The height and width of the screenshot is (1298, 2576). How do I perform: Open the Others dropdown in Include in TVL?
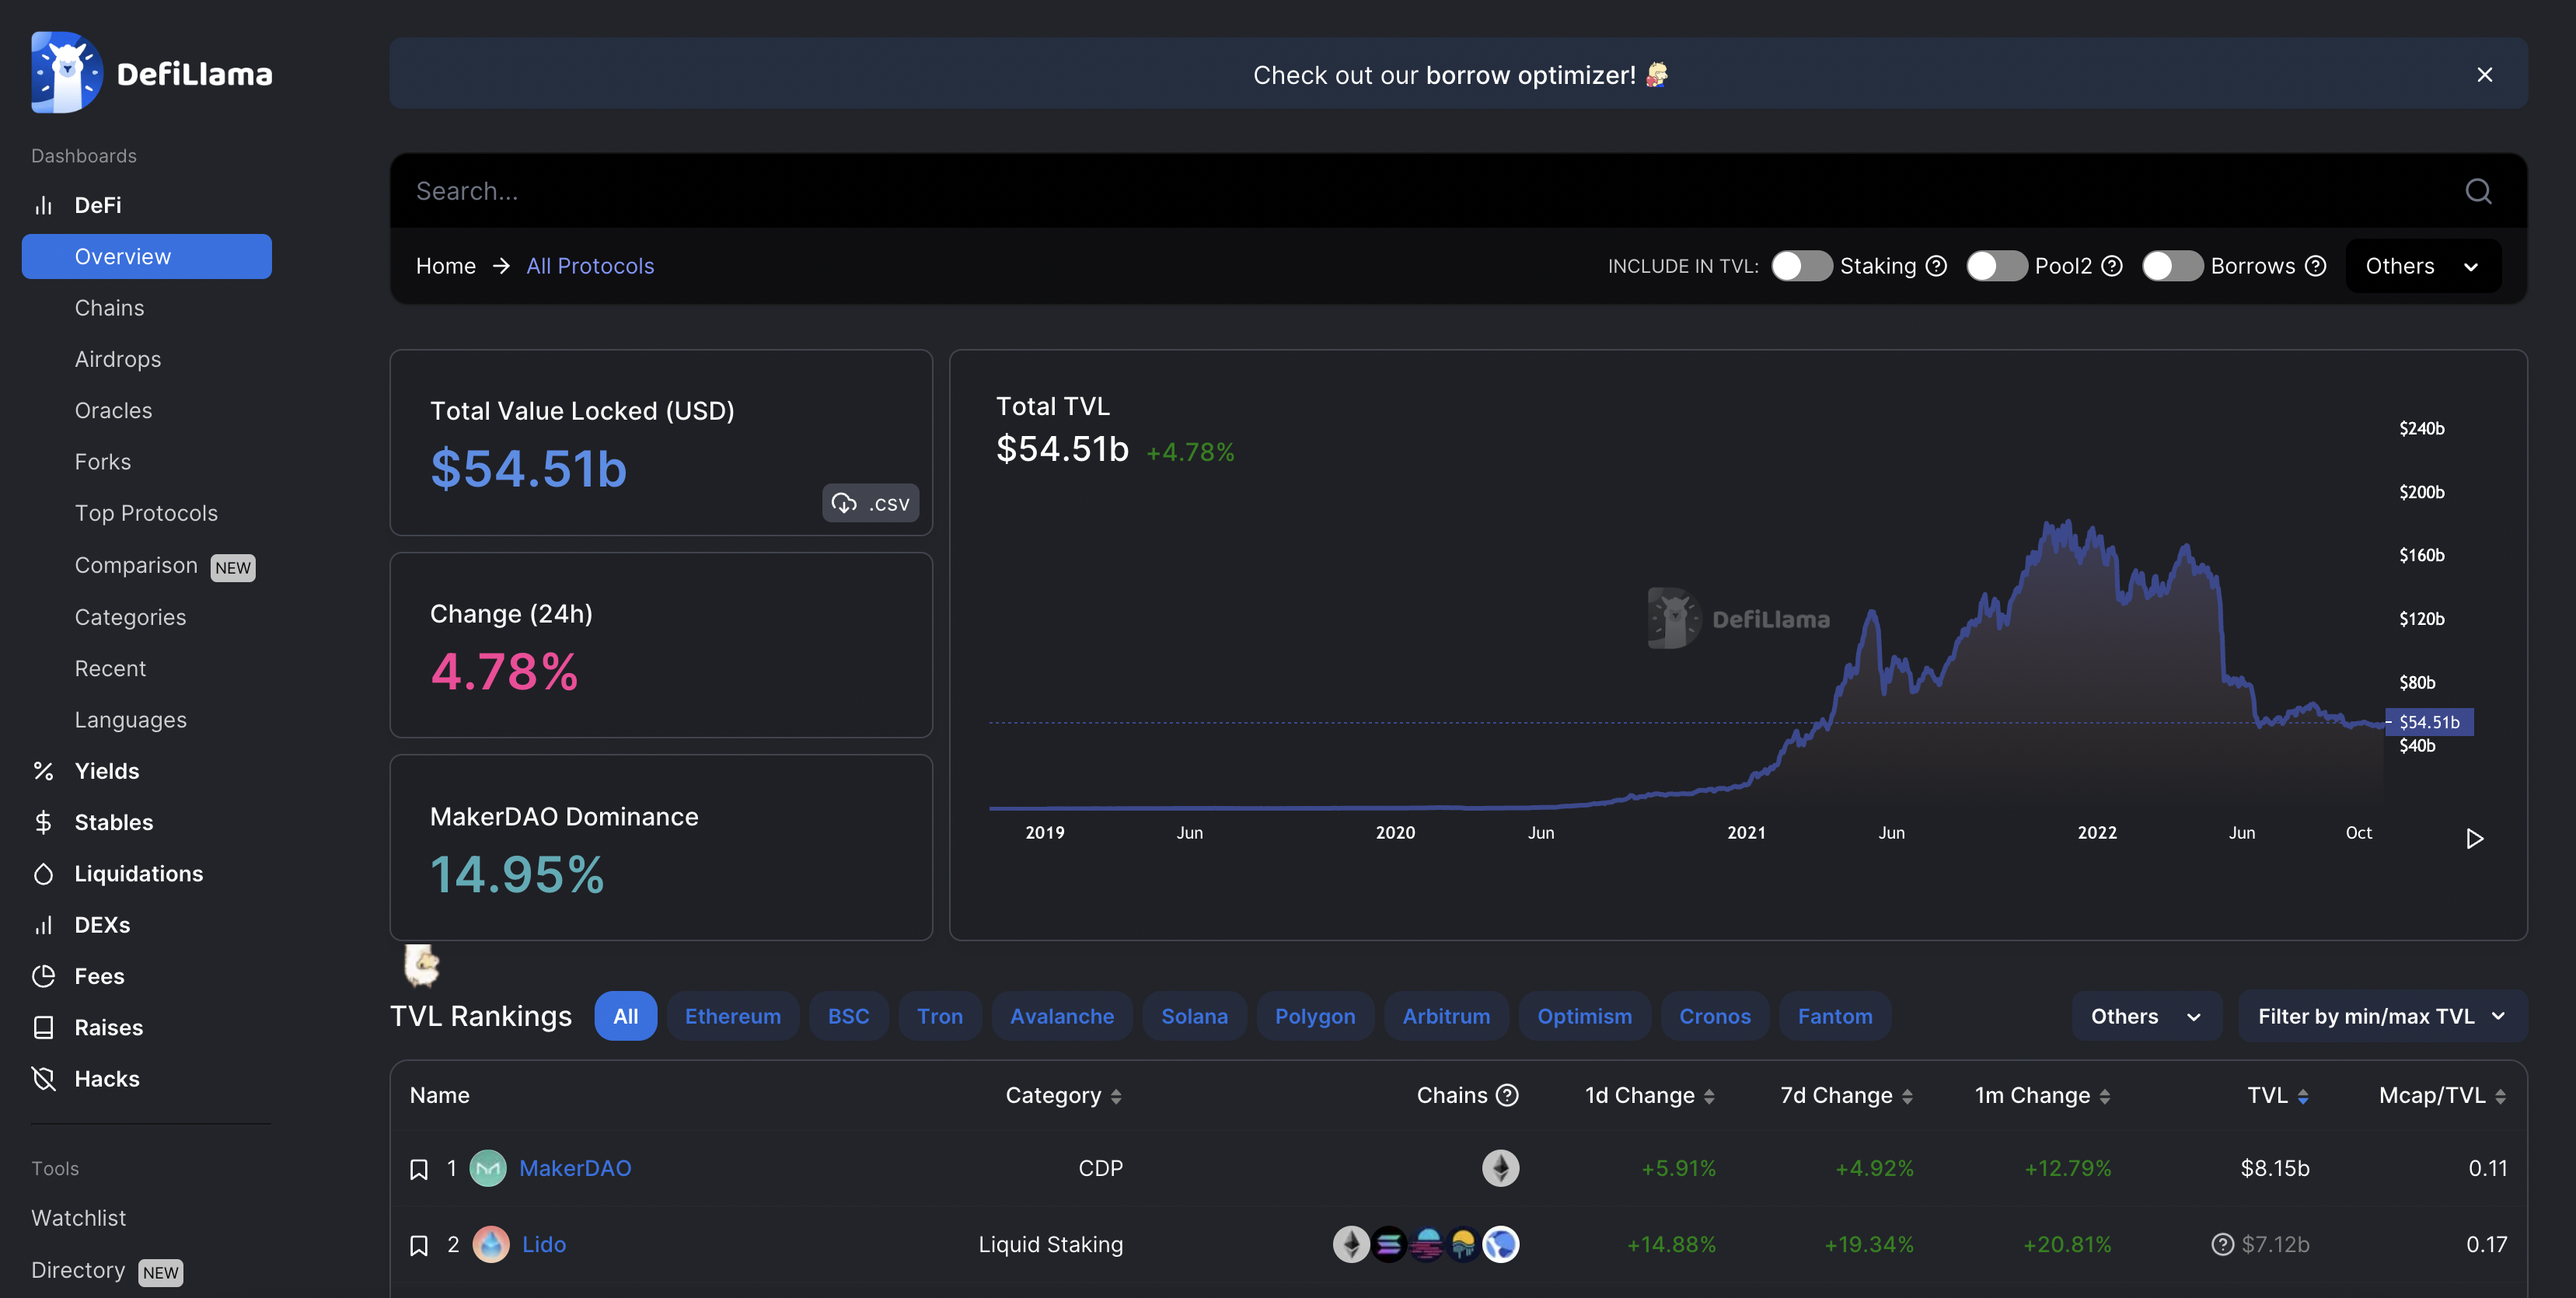(x=2423, y=266)
